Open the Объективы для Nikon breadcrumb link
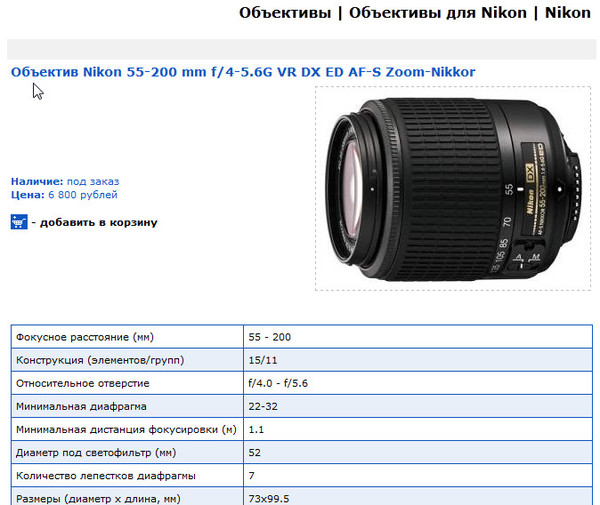 [438, 13]
